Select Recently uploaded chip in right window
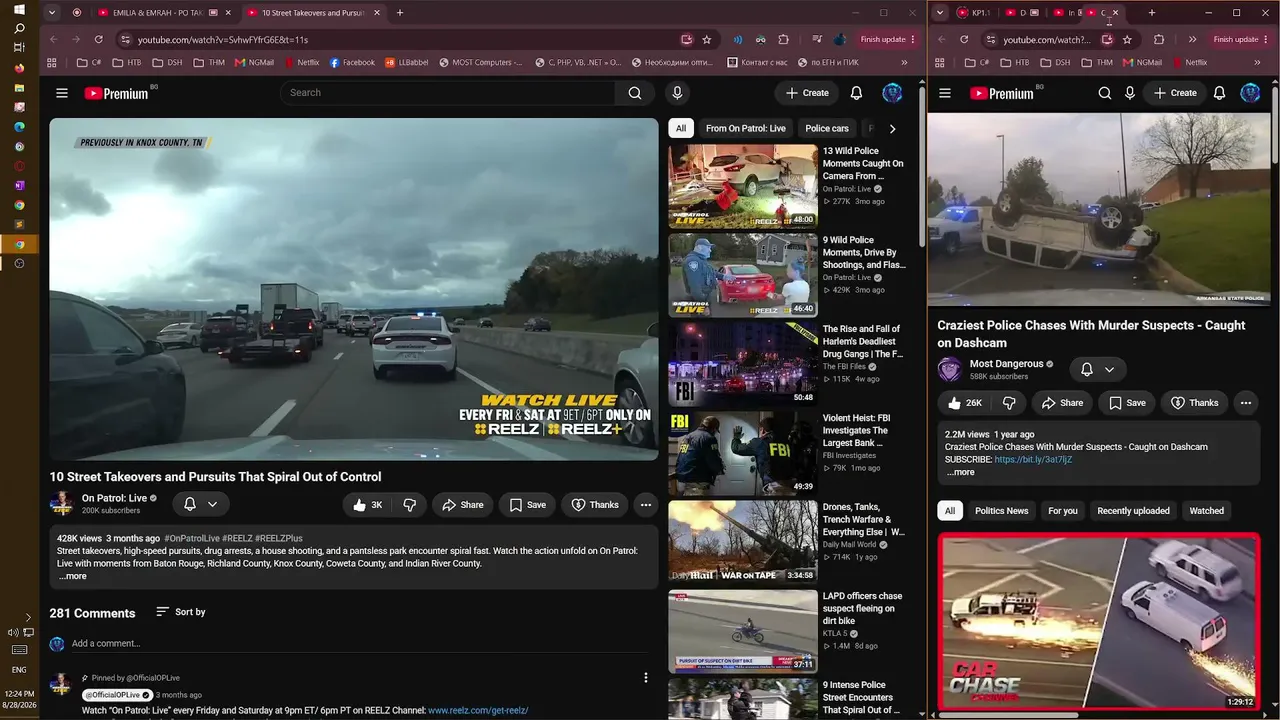Viewport: 1280px width, 720px height. click(x=1133, y=511)
